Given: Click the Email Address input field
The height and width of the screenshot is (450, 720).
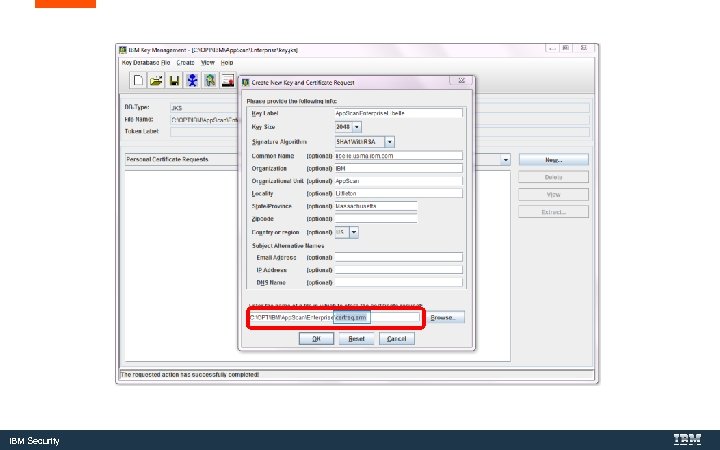Looking at the screenshot, I should coord(399,257).
